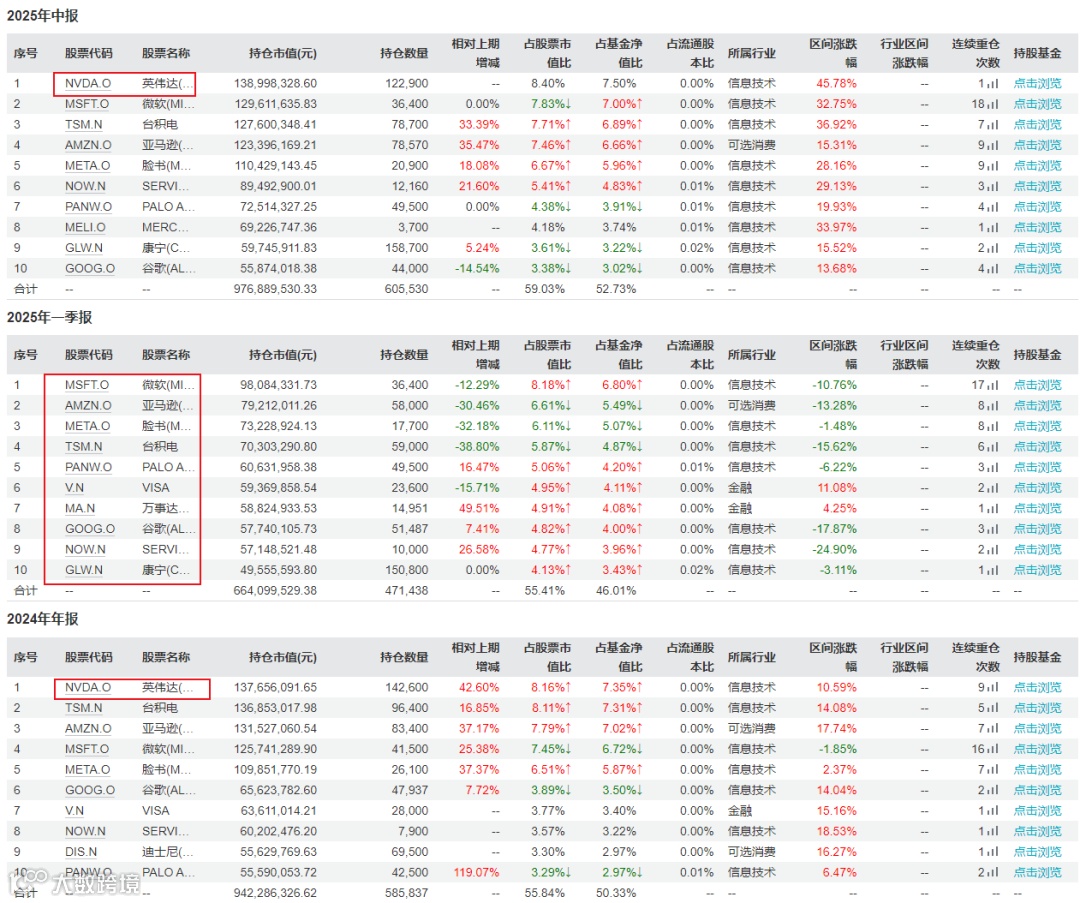Click 点击浏览 in the MA.N row

[1037, 508]
